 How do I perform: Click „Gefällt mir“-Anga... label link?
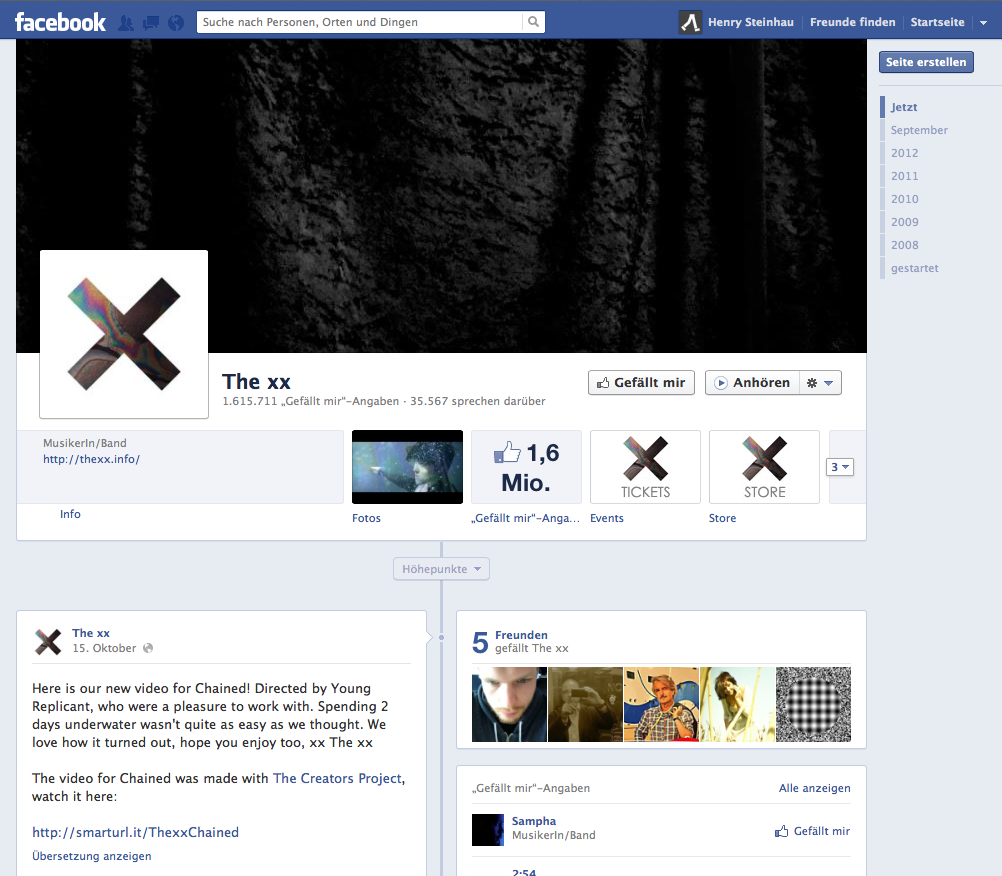[x=525, y=518]
